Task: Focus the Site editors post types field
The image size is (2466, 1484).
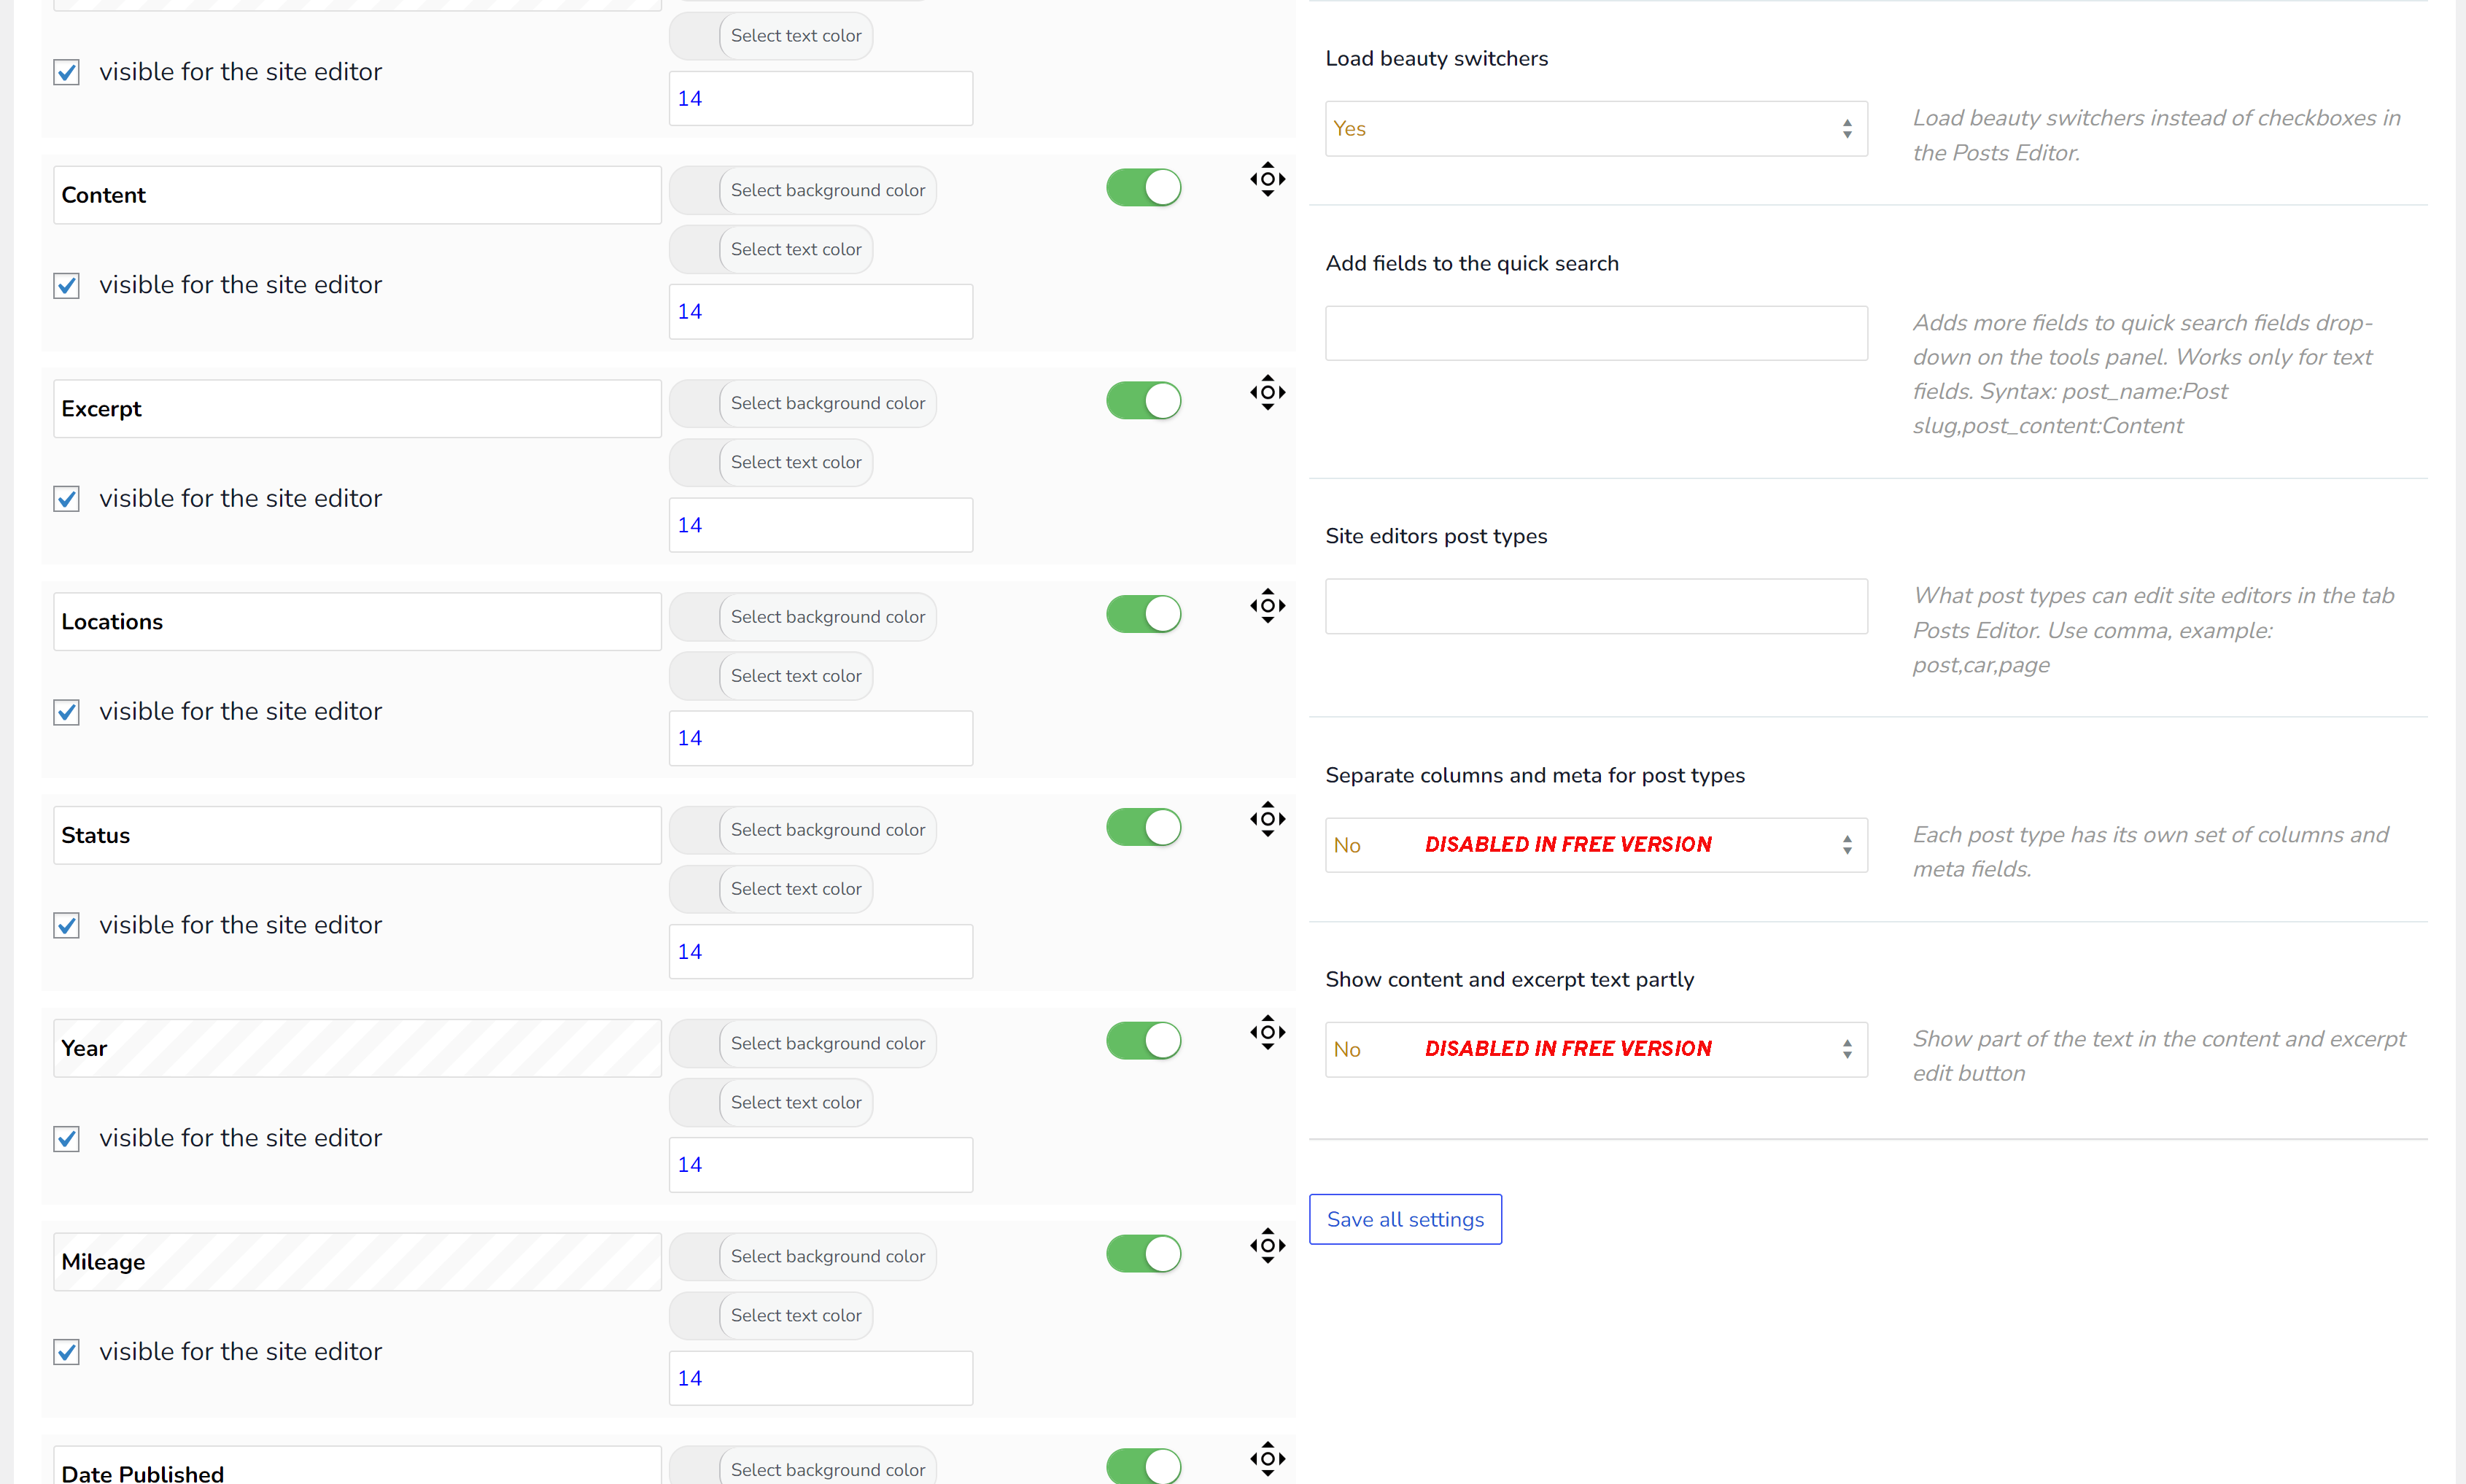Action: [1596, 606]
